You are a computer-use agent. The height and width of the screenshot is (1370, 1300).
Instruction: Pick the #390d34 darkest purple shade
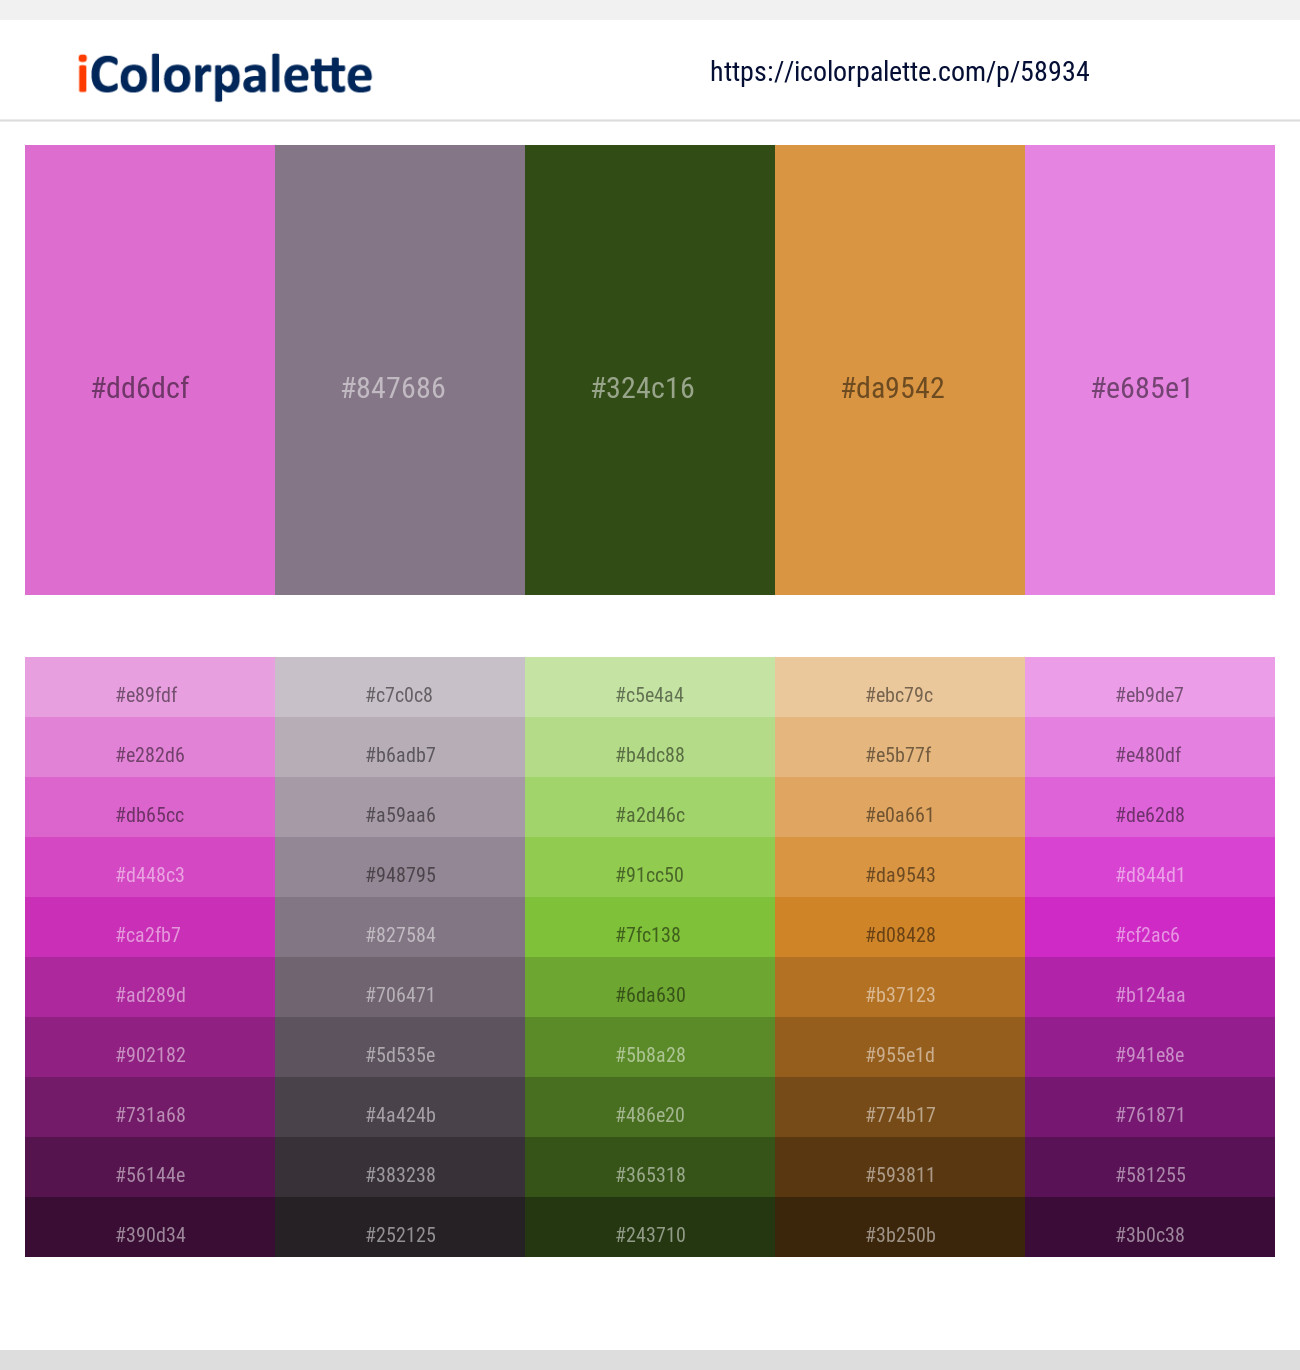[x=150, y=1227]
